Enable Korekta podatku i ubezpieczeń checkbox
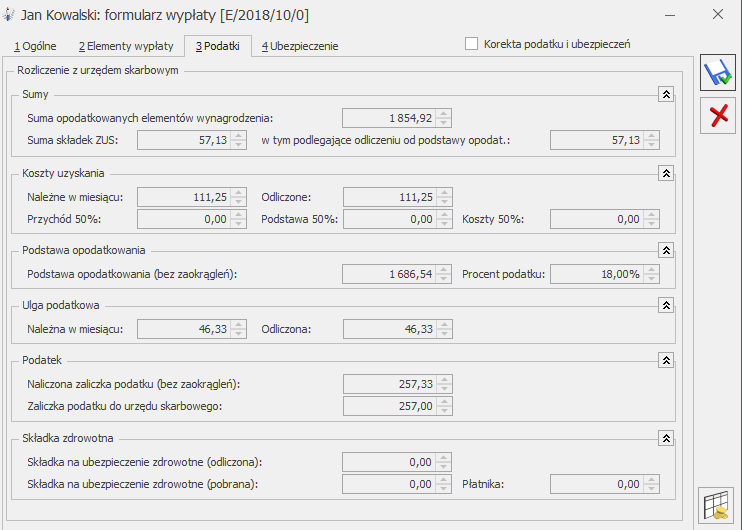This screenshot has width=743, height=530. click(x=471, y=44)
